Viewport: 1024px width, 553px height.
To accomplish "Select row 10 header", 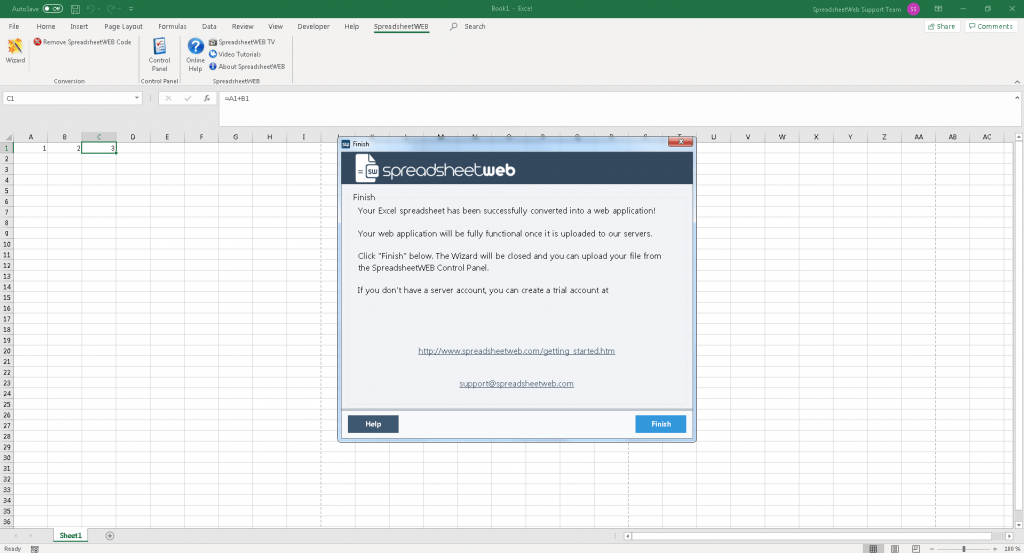I will tap(7, 244).
